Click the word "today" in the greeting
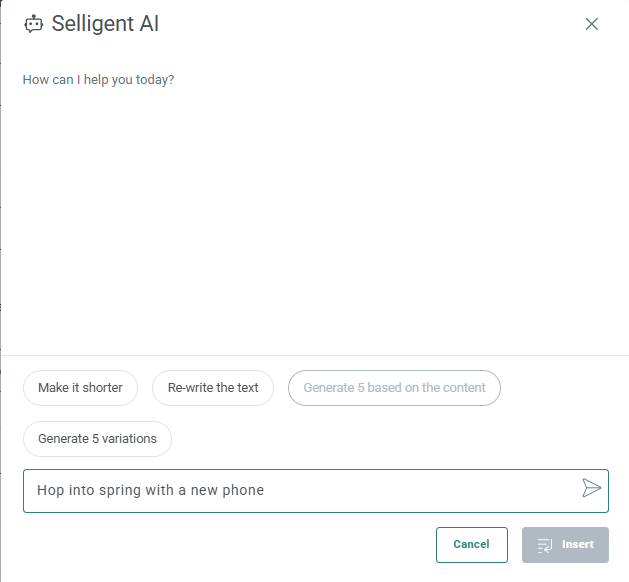This screenshot has width=629, height=582. point(152,80)
